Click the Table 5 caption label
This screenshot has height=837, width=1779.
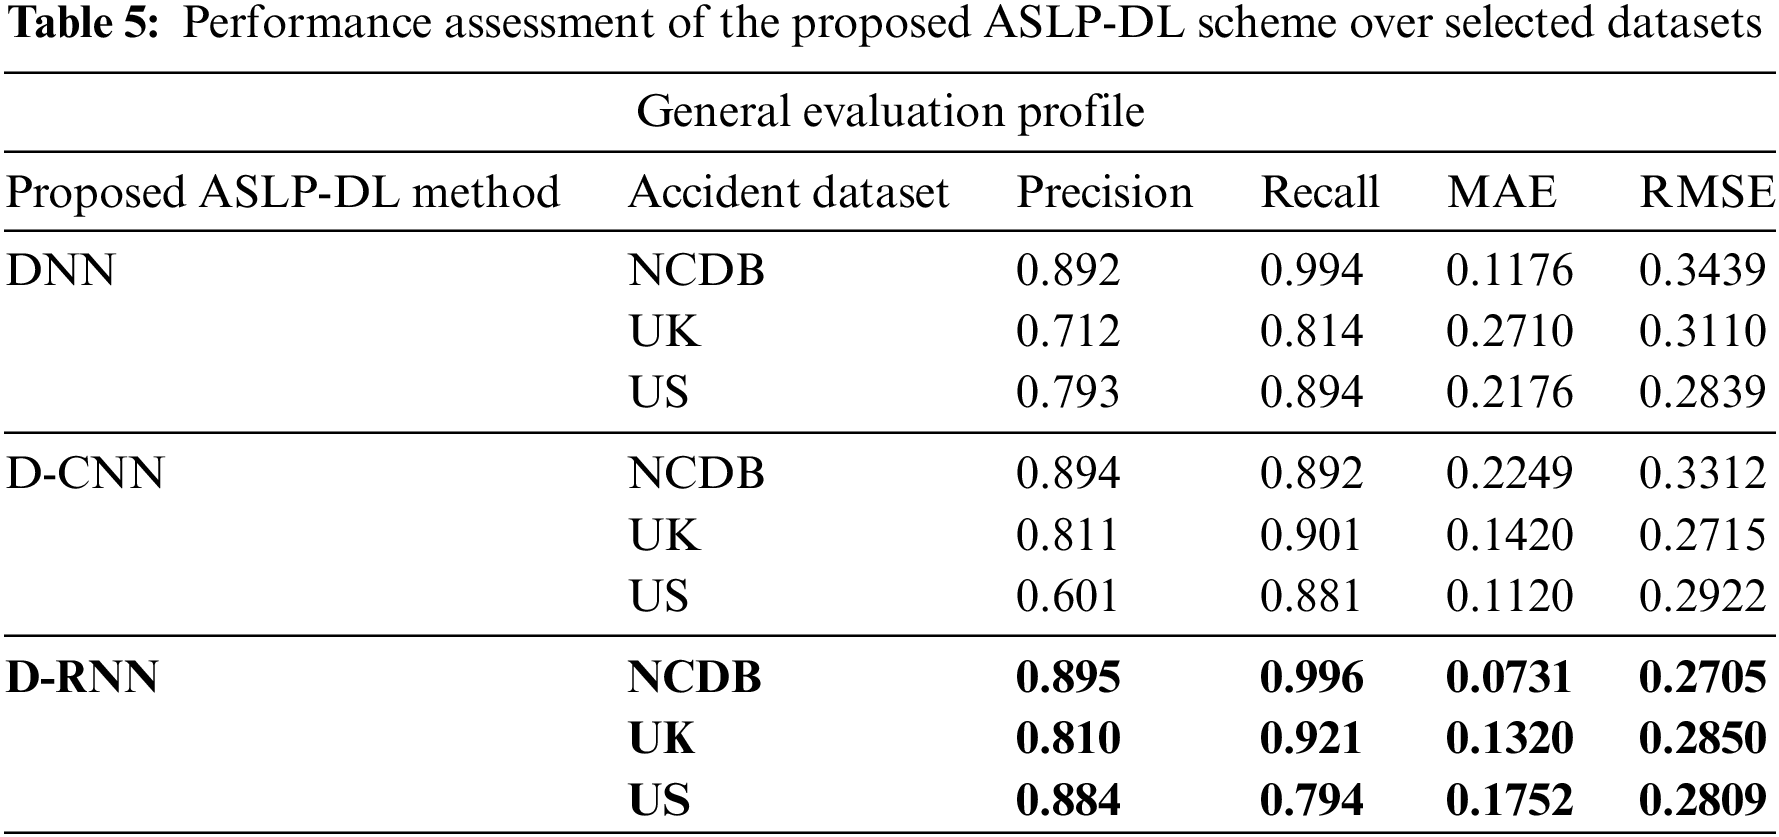[83, 24]
